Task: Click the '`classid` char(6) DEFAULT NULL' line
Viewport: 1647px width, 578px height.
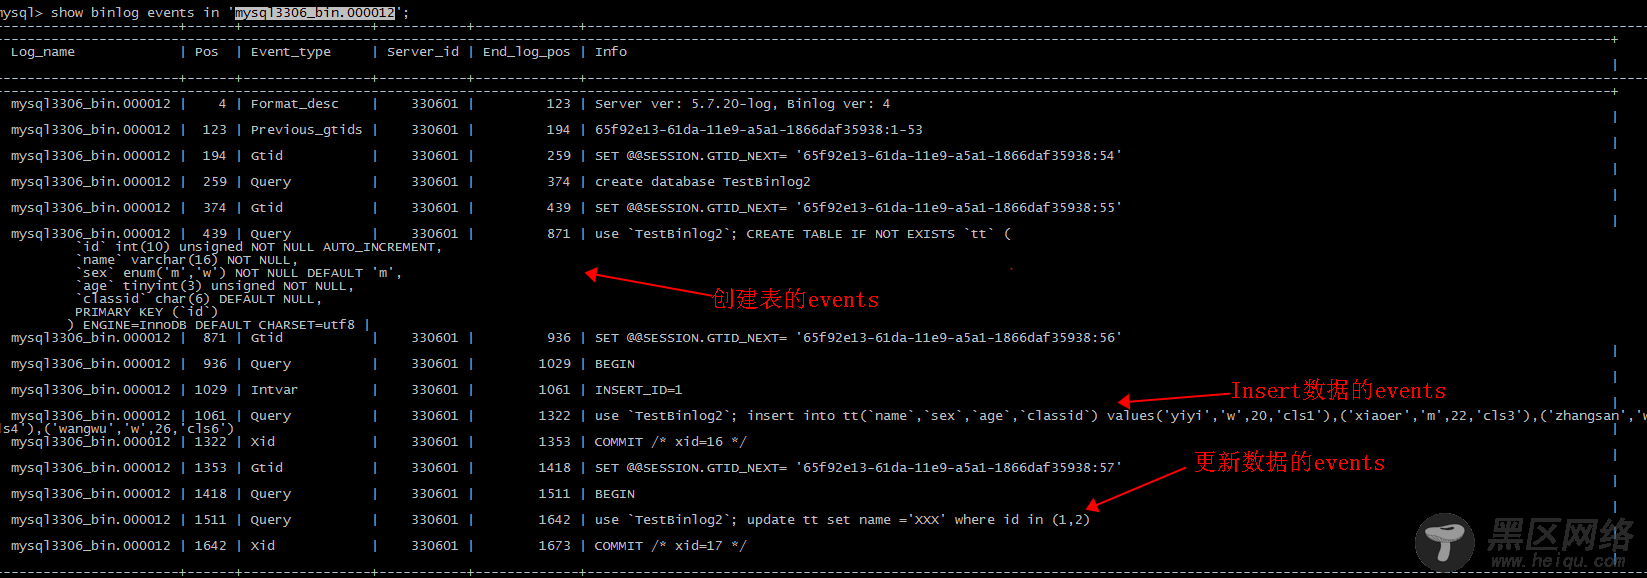Action: [199, 299]
